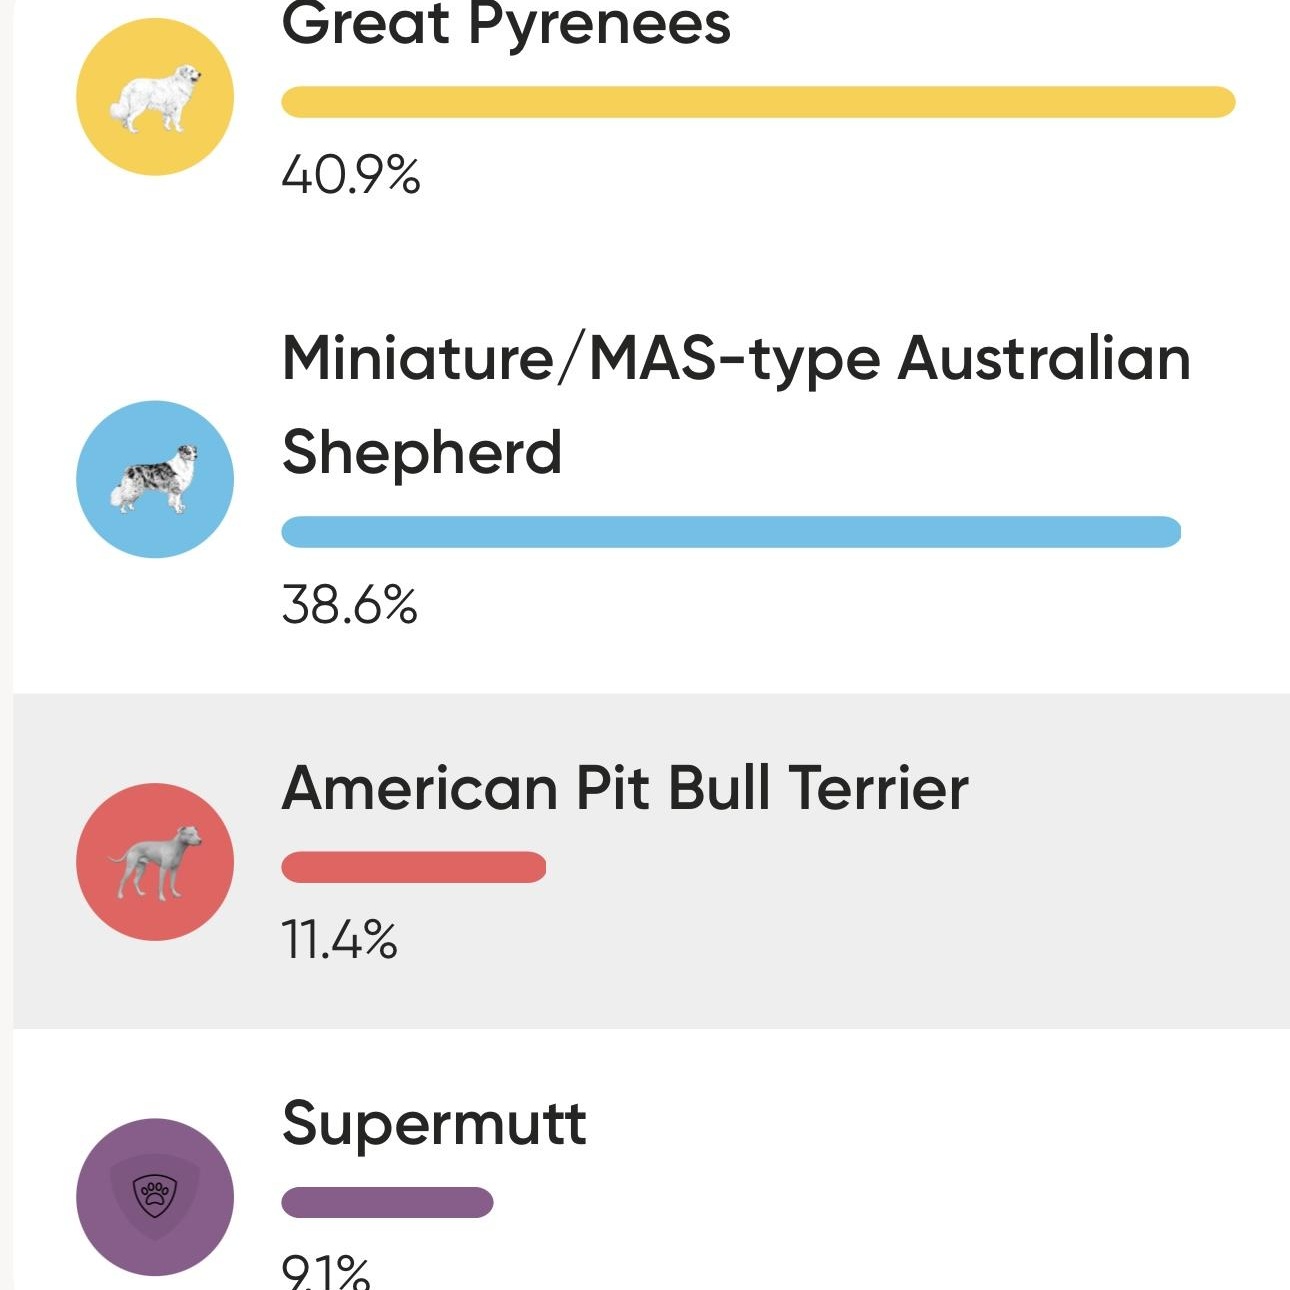Click the 38.6% Australian Shepherd value
This screenshot has height=1290, width=1290.
[x=350, y=605]
